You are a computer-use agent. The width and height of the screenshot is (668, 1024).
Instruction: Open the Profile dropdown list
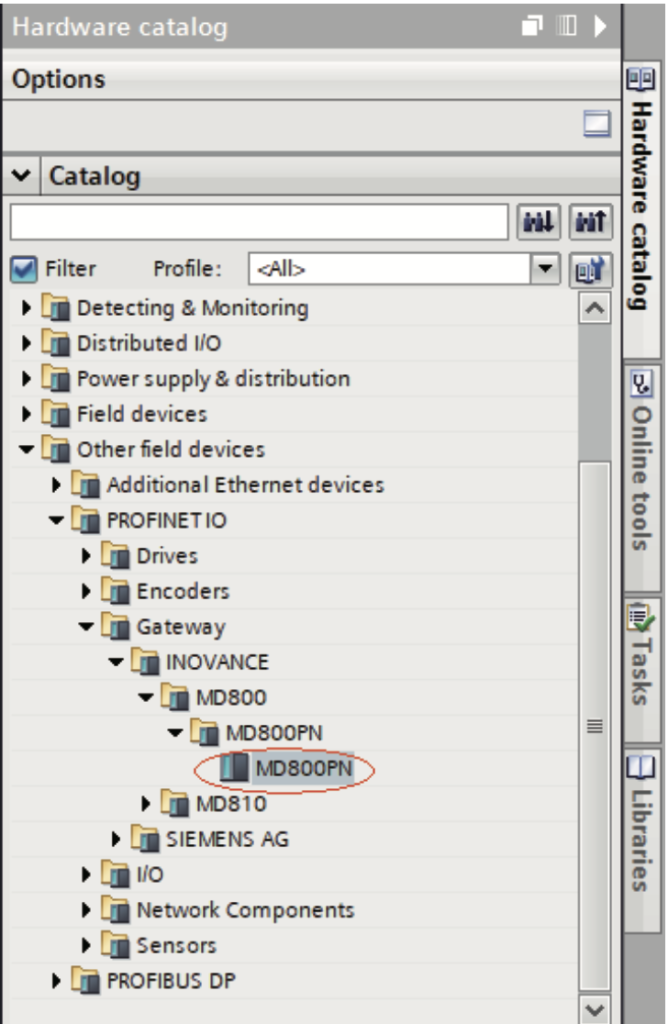pos(544,268)
